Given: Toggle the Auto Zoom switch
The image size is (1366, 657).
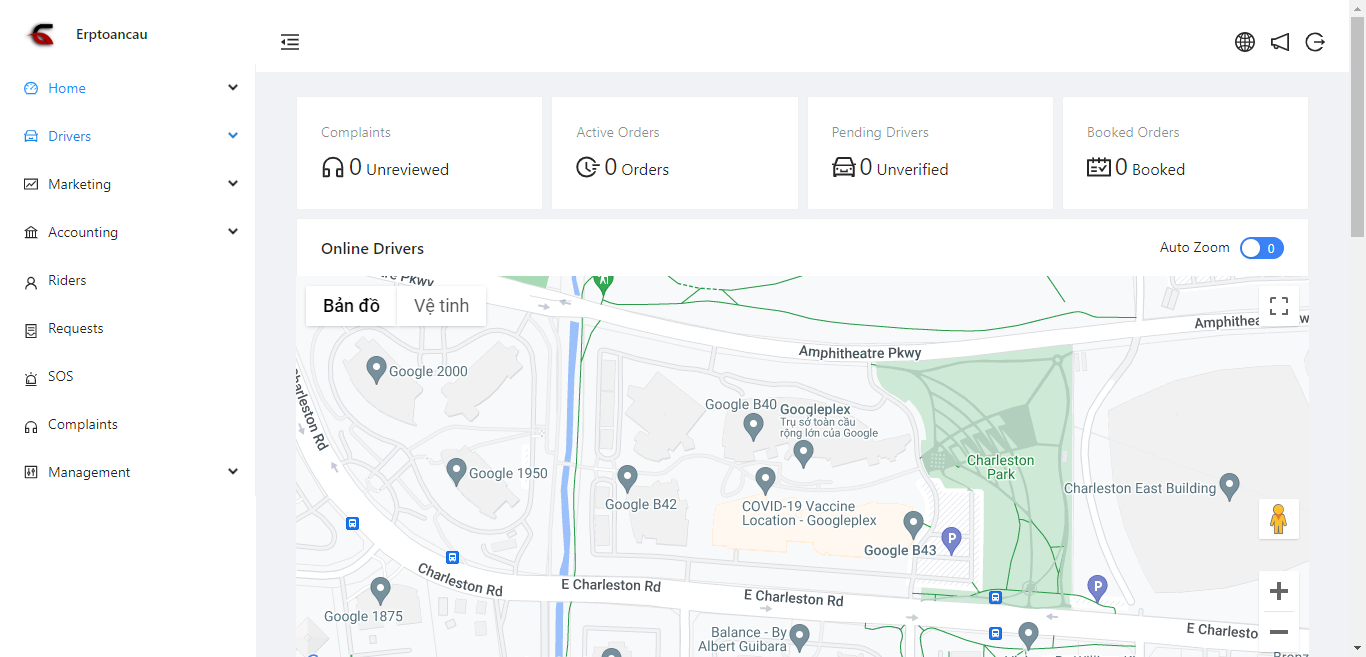Looking at the screenshot, I should coord(1261,248).
